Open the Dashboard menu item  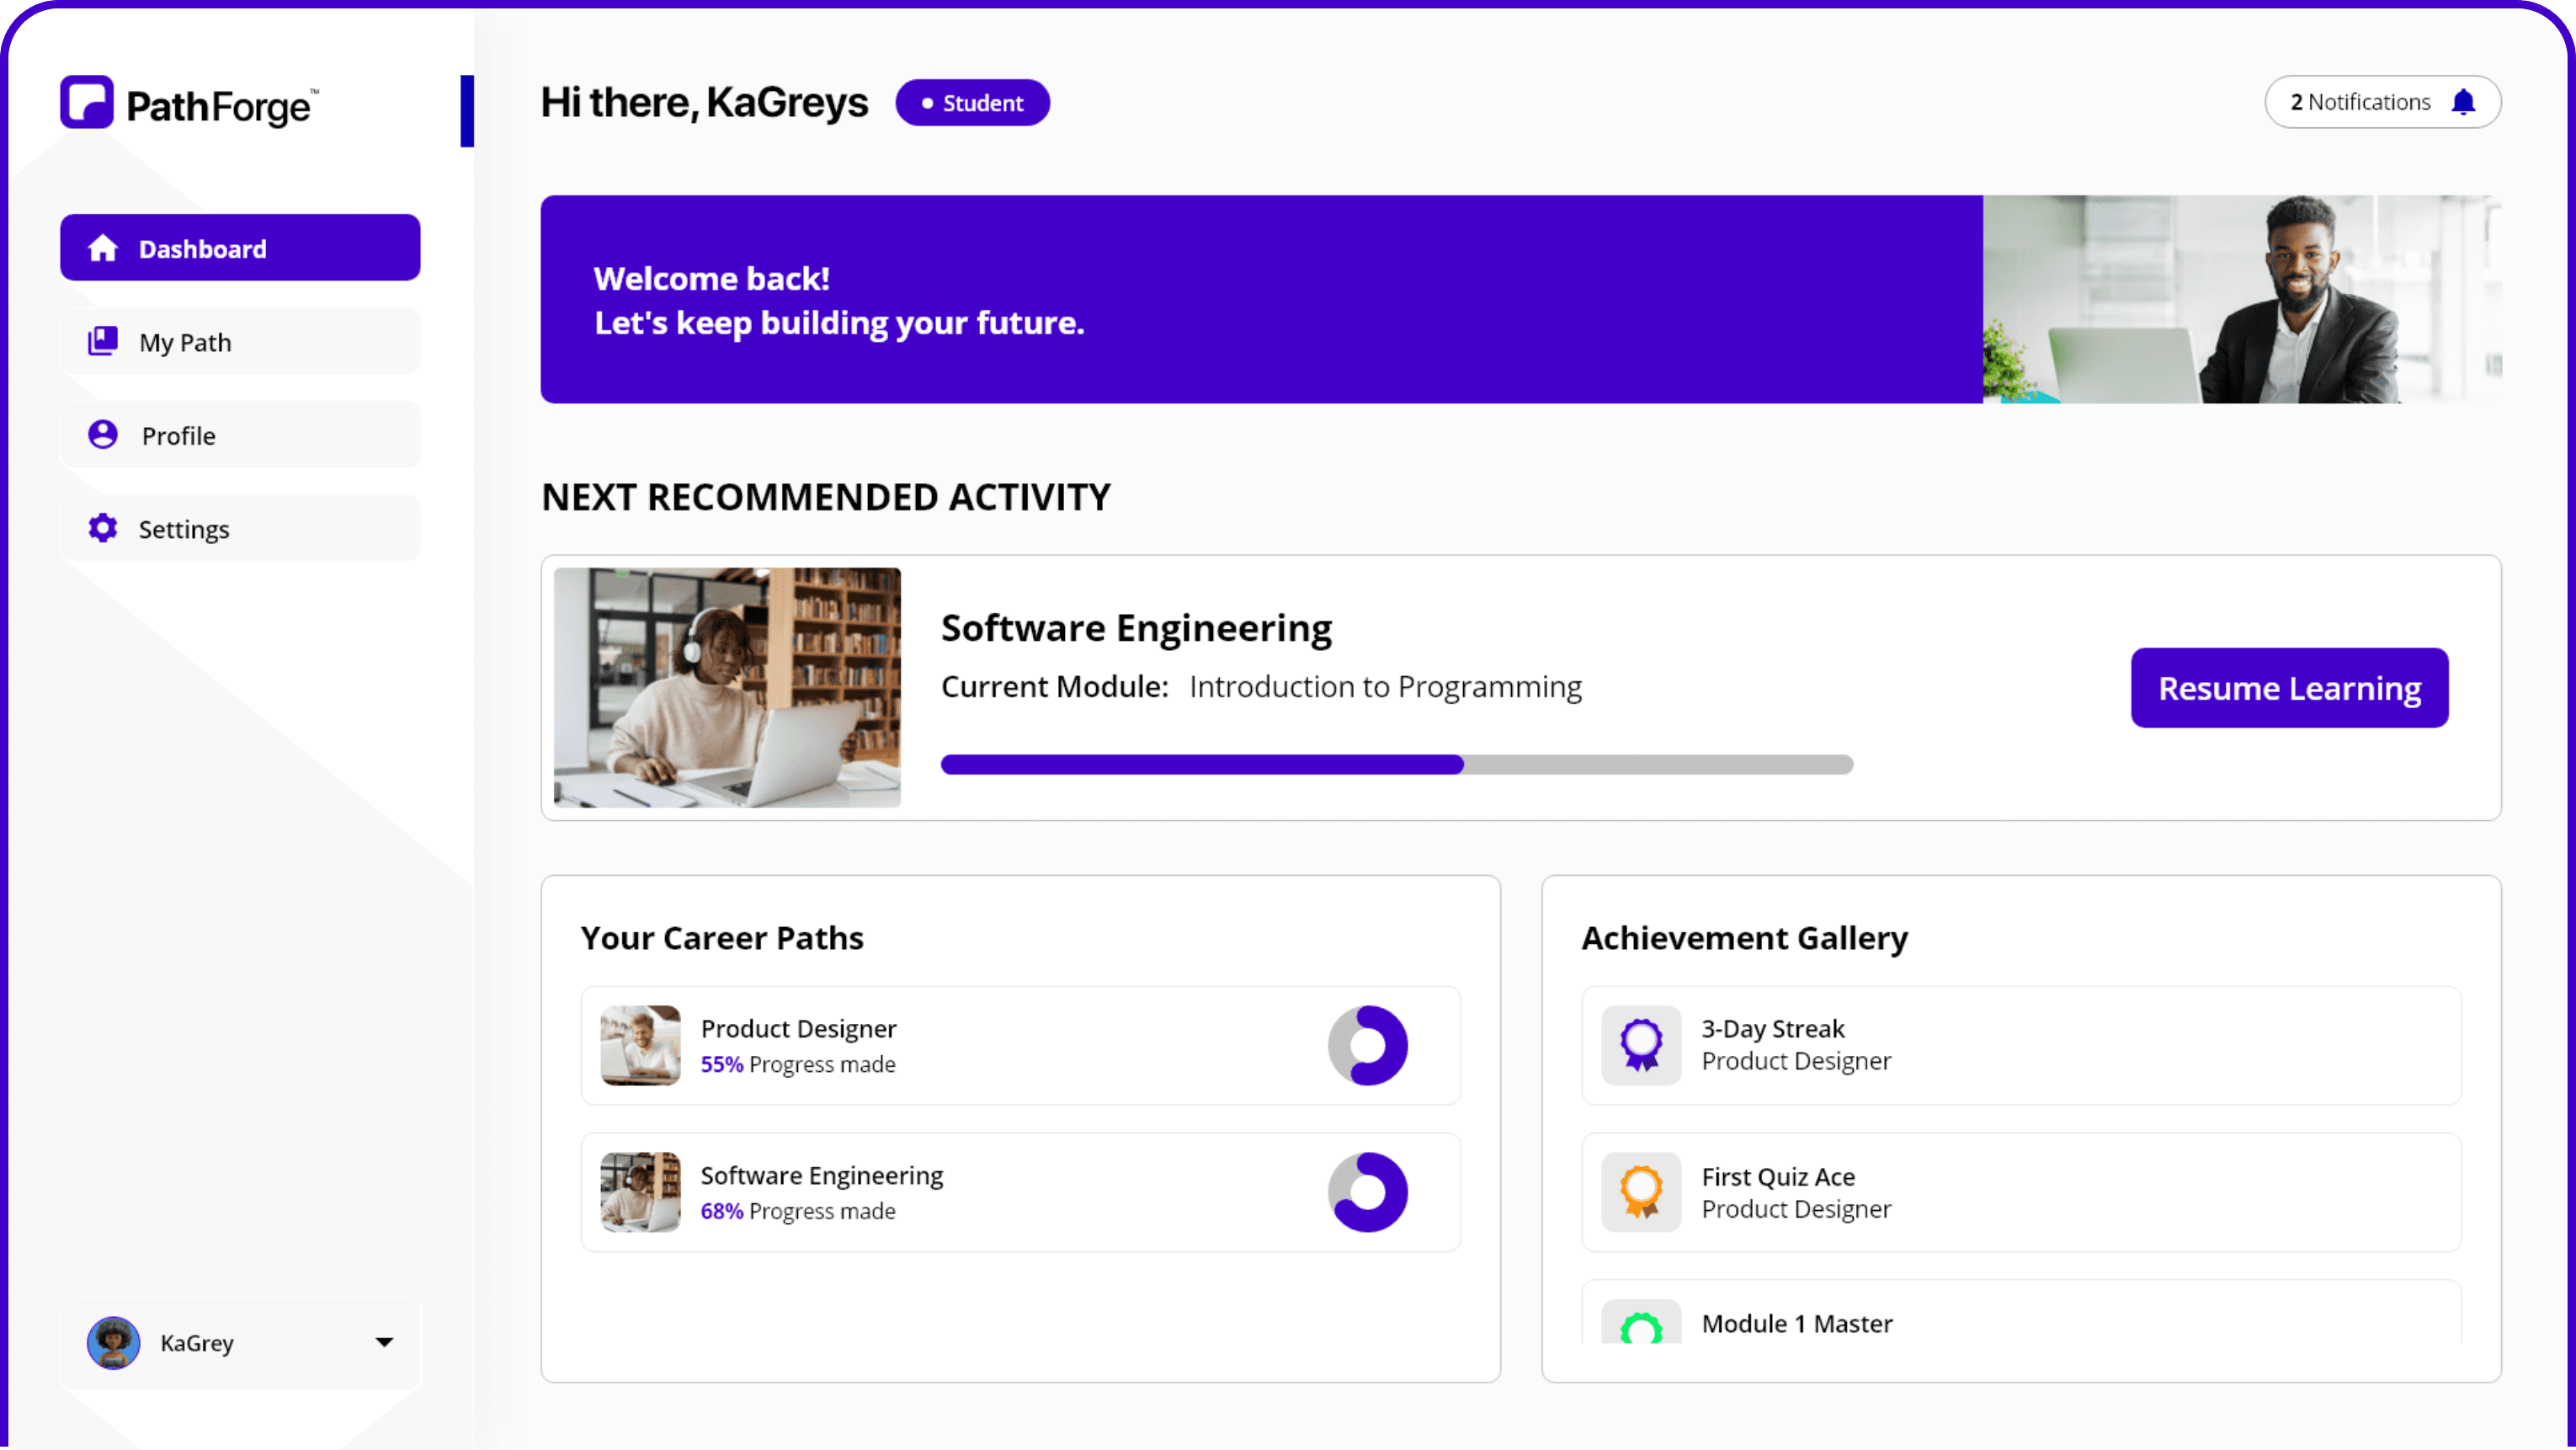[x=240, y=248]
